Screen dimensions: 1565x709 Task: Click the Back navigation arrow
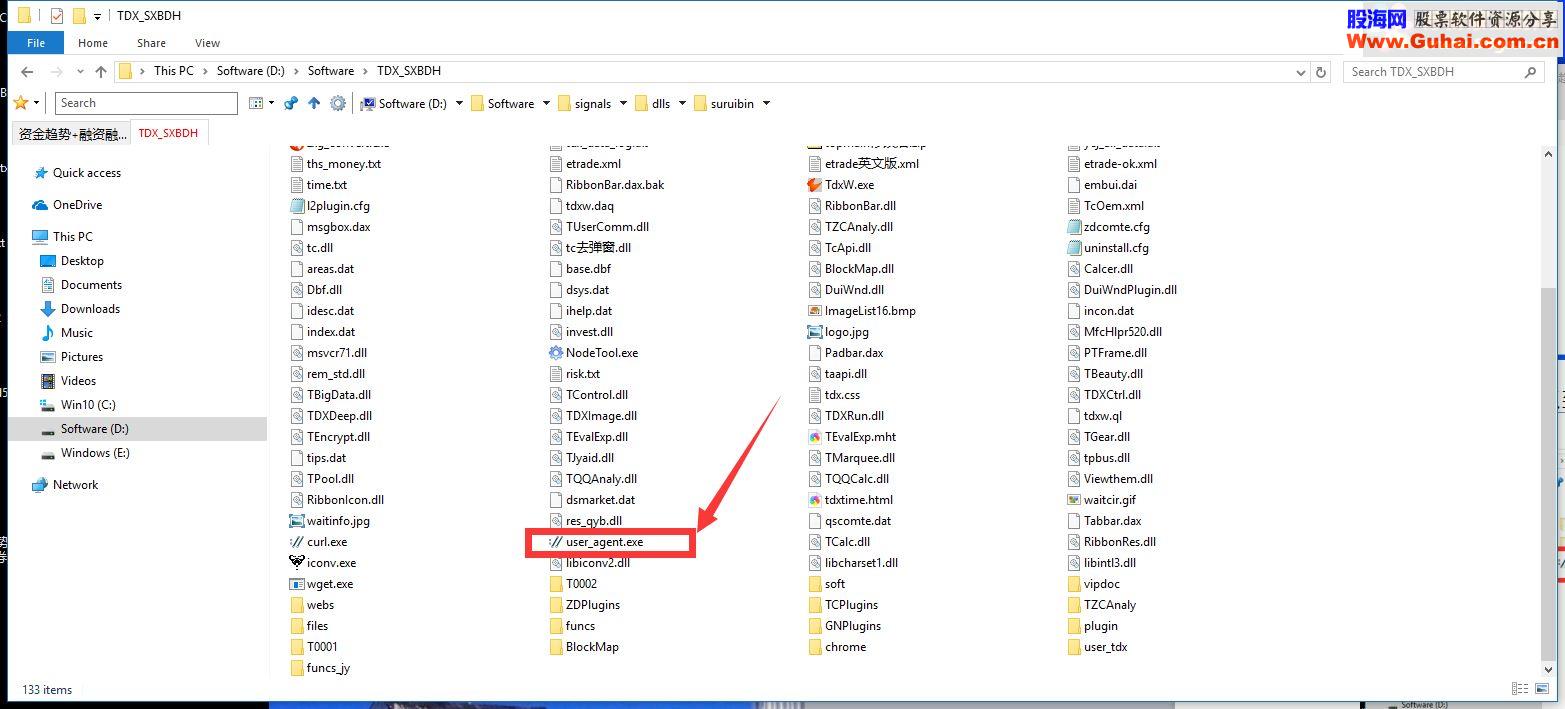27,72
